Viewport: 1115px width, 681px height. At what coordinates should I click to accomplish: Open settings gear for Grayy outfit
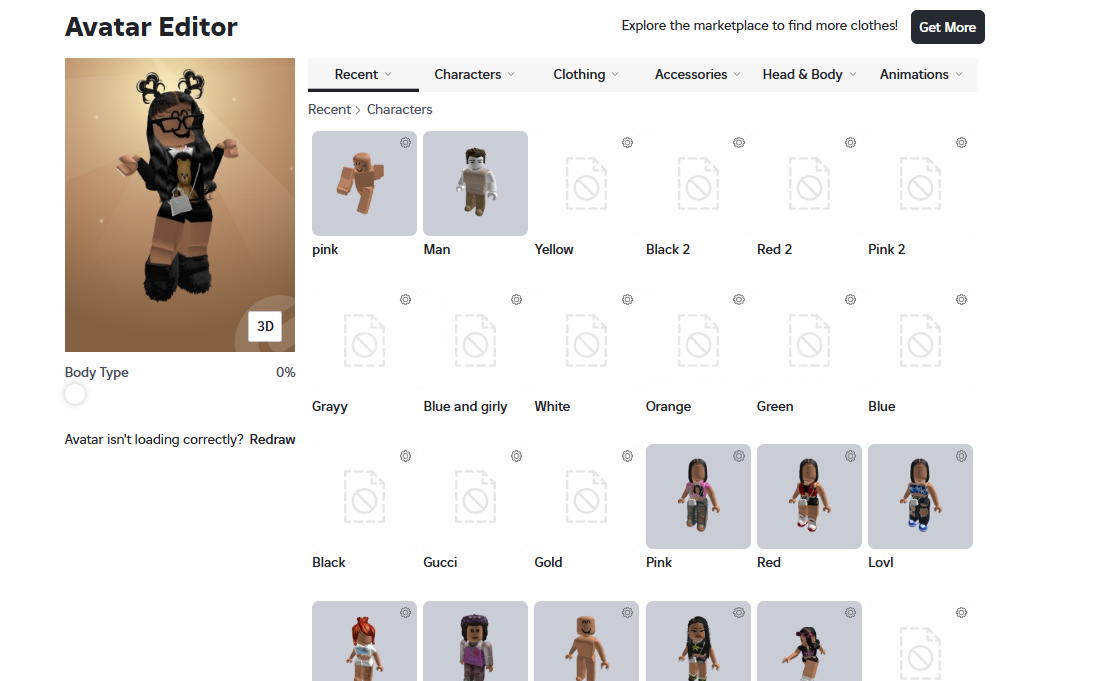(x=405, y=299)
